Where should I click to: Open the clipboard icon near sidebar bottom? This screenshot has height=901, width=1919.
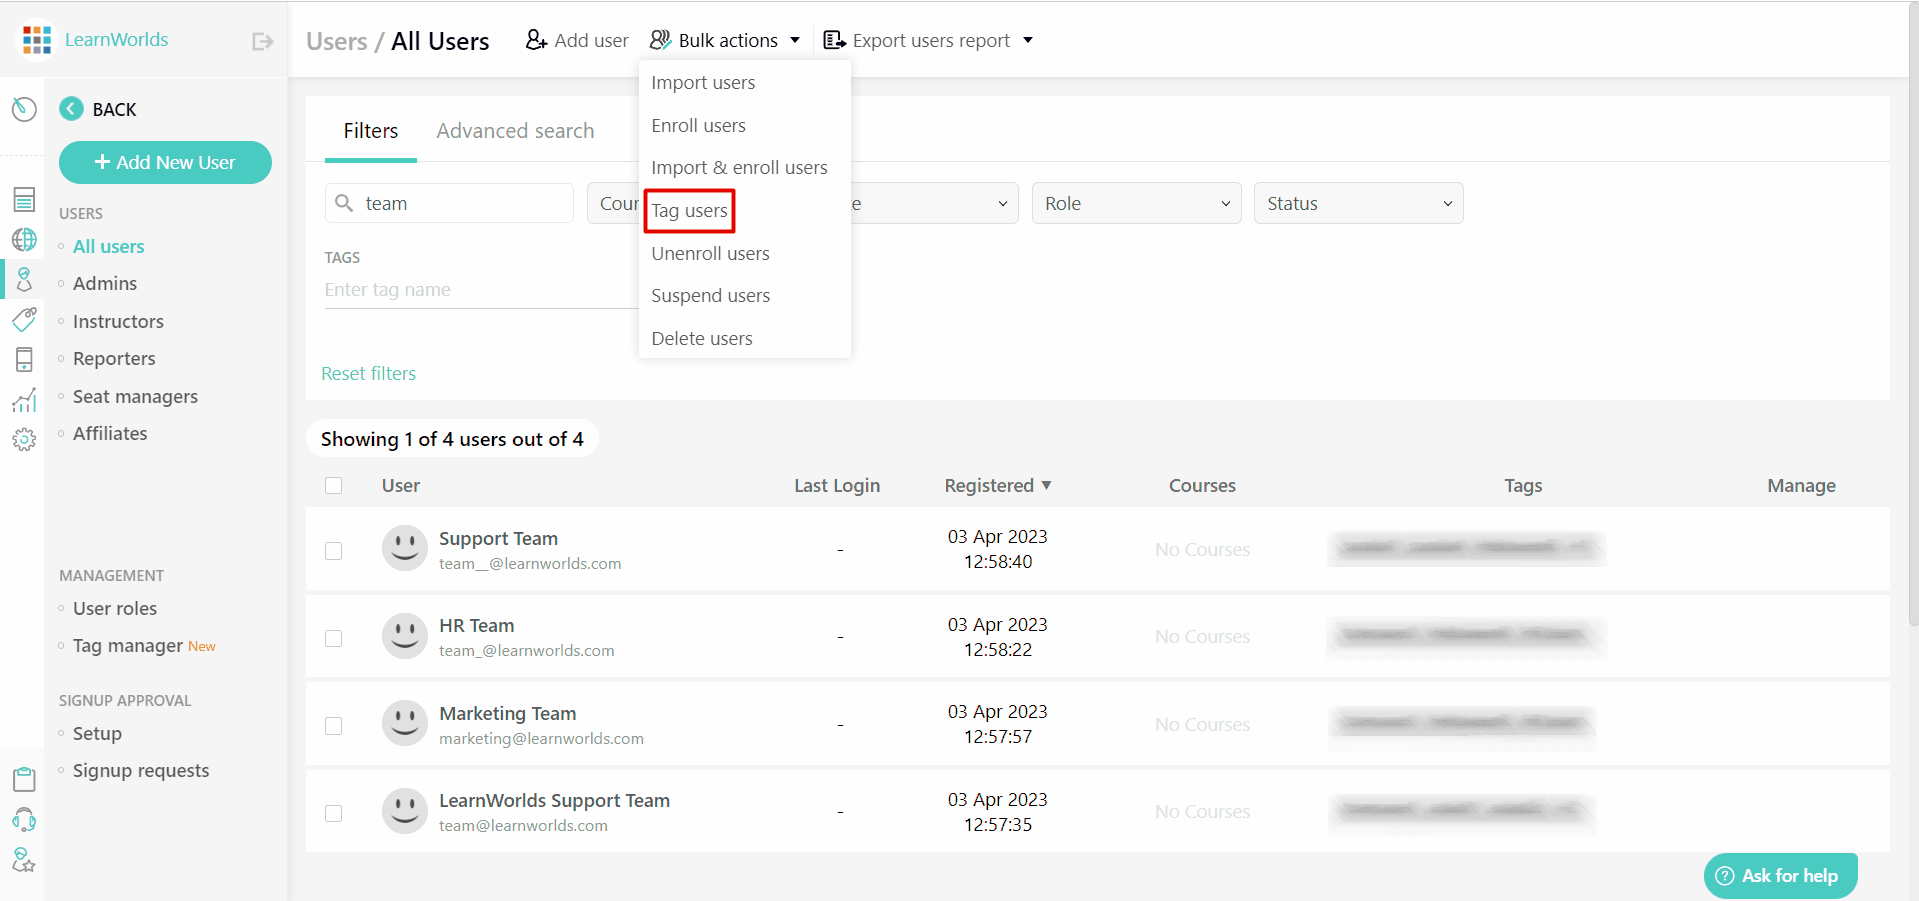(x=24, y=779)
